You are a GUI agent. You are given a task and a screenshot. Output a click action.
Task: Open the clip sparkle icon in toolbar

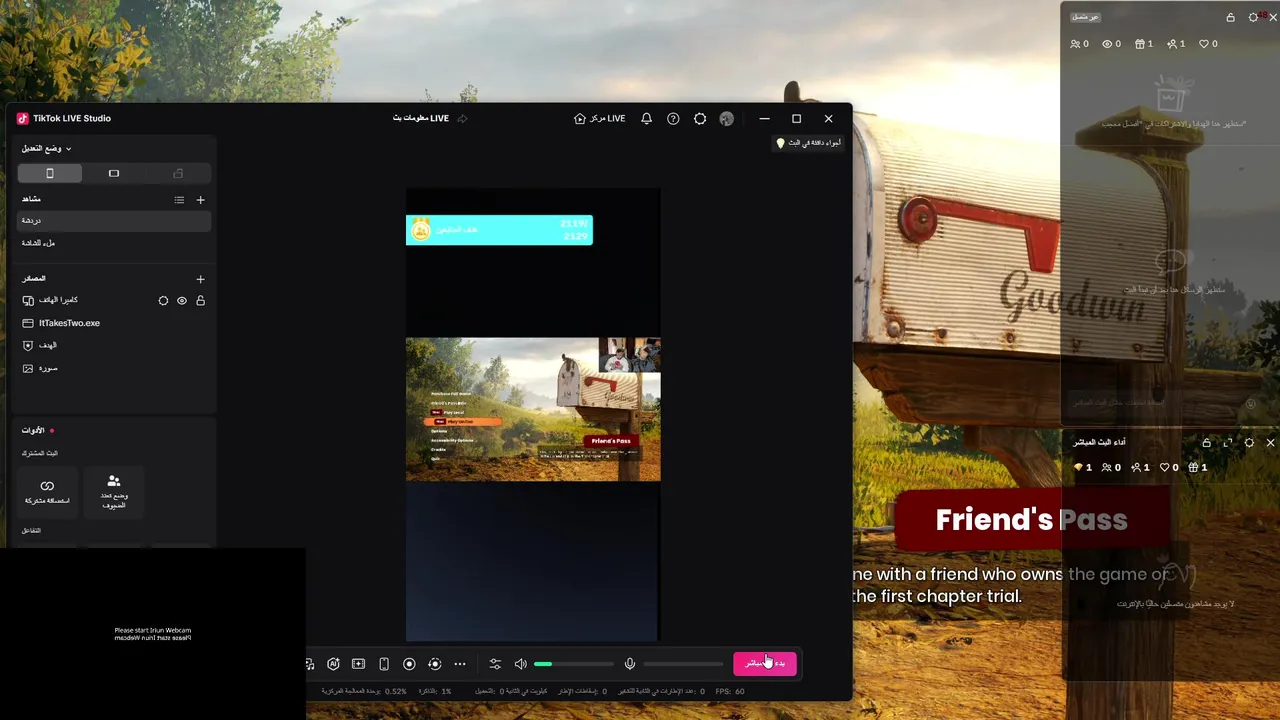coord(358,664)
